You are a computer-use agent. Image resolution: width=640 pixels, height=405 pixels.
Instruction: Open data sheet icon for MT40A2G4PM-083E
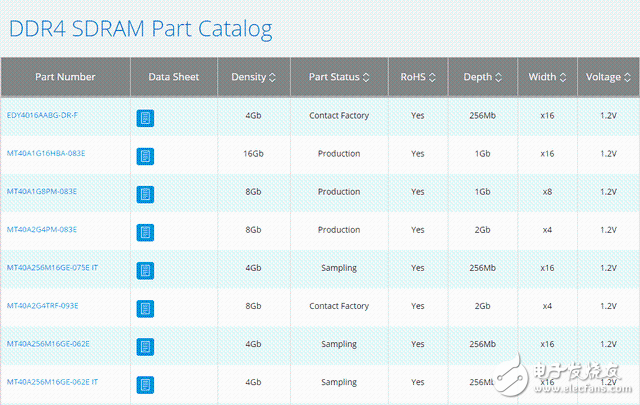(x=145, y=231)
